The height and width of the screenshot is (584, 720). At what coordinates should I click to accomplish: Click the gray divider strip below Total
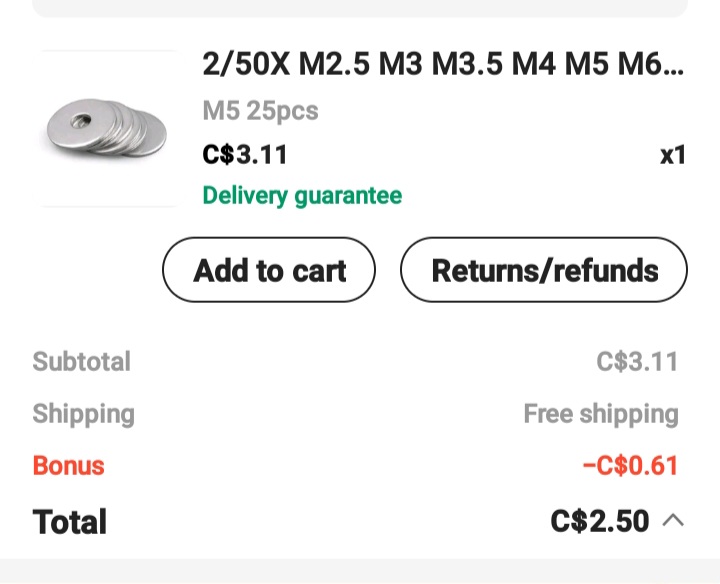pos(360,571)
